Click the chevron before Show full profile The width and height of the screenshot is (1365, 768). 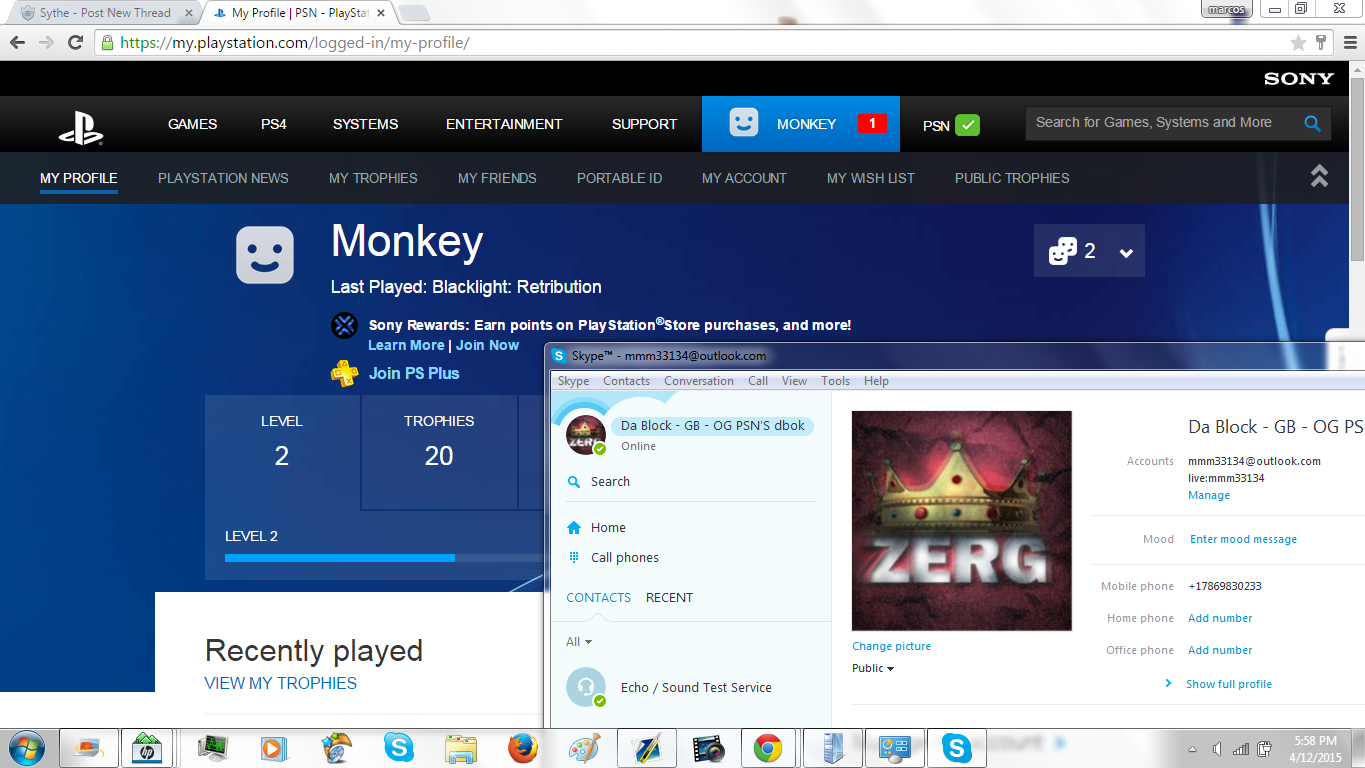click(x=1168, y=684)
